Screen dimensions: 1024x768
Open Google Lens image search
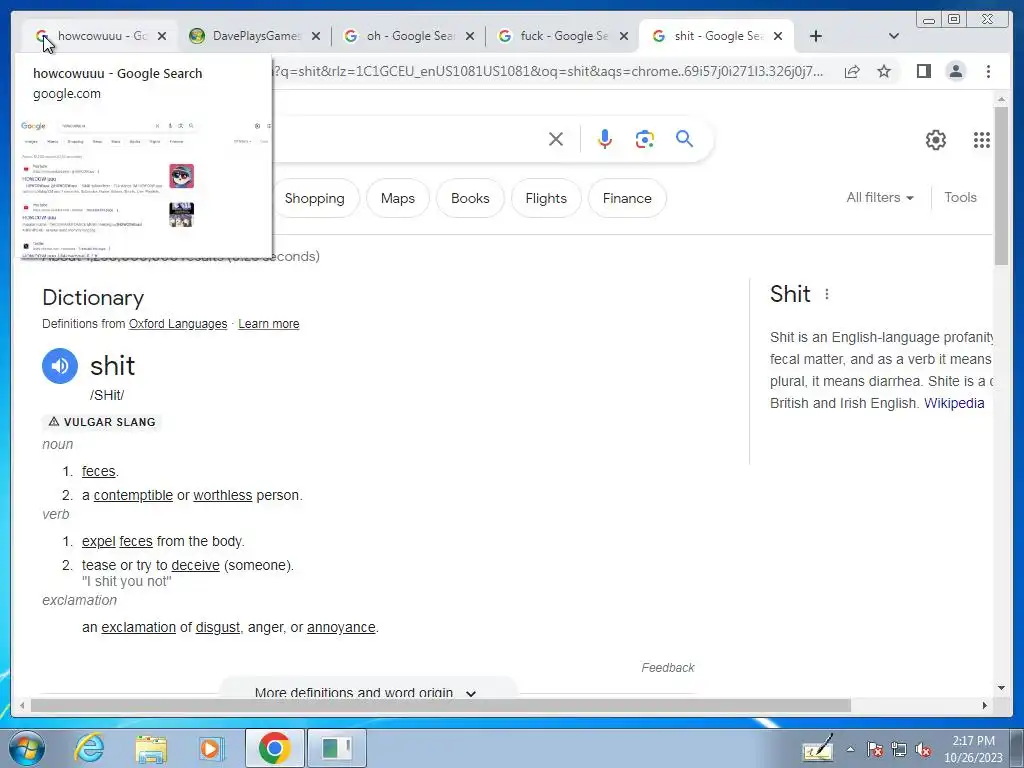(645, 139)
